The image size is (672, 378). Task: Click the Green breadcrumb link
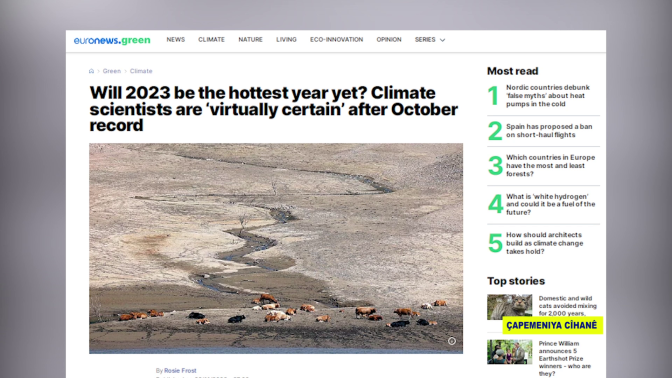pos(111,71)
